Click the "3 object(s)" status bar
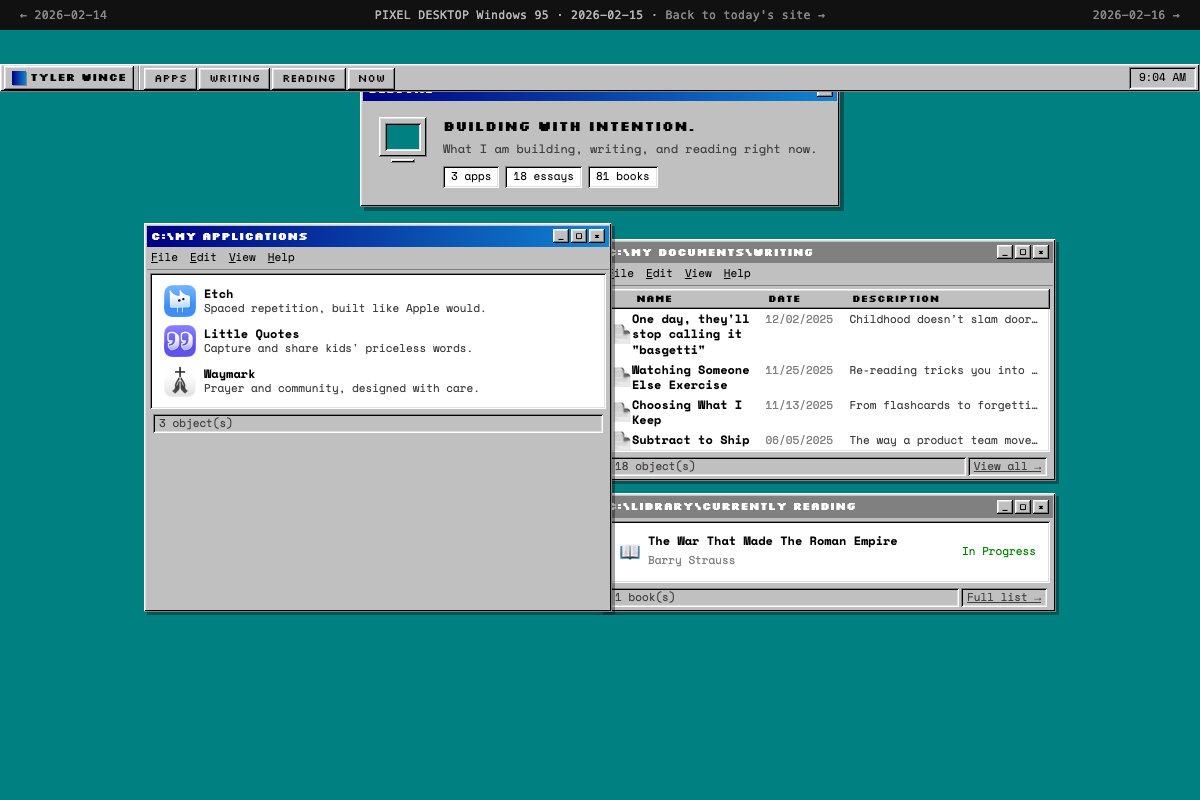Viewport: 1200px width, 800px height. click(378, 423)
